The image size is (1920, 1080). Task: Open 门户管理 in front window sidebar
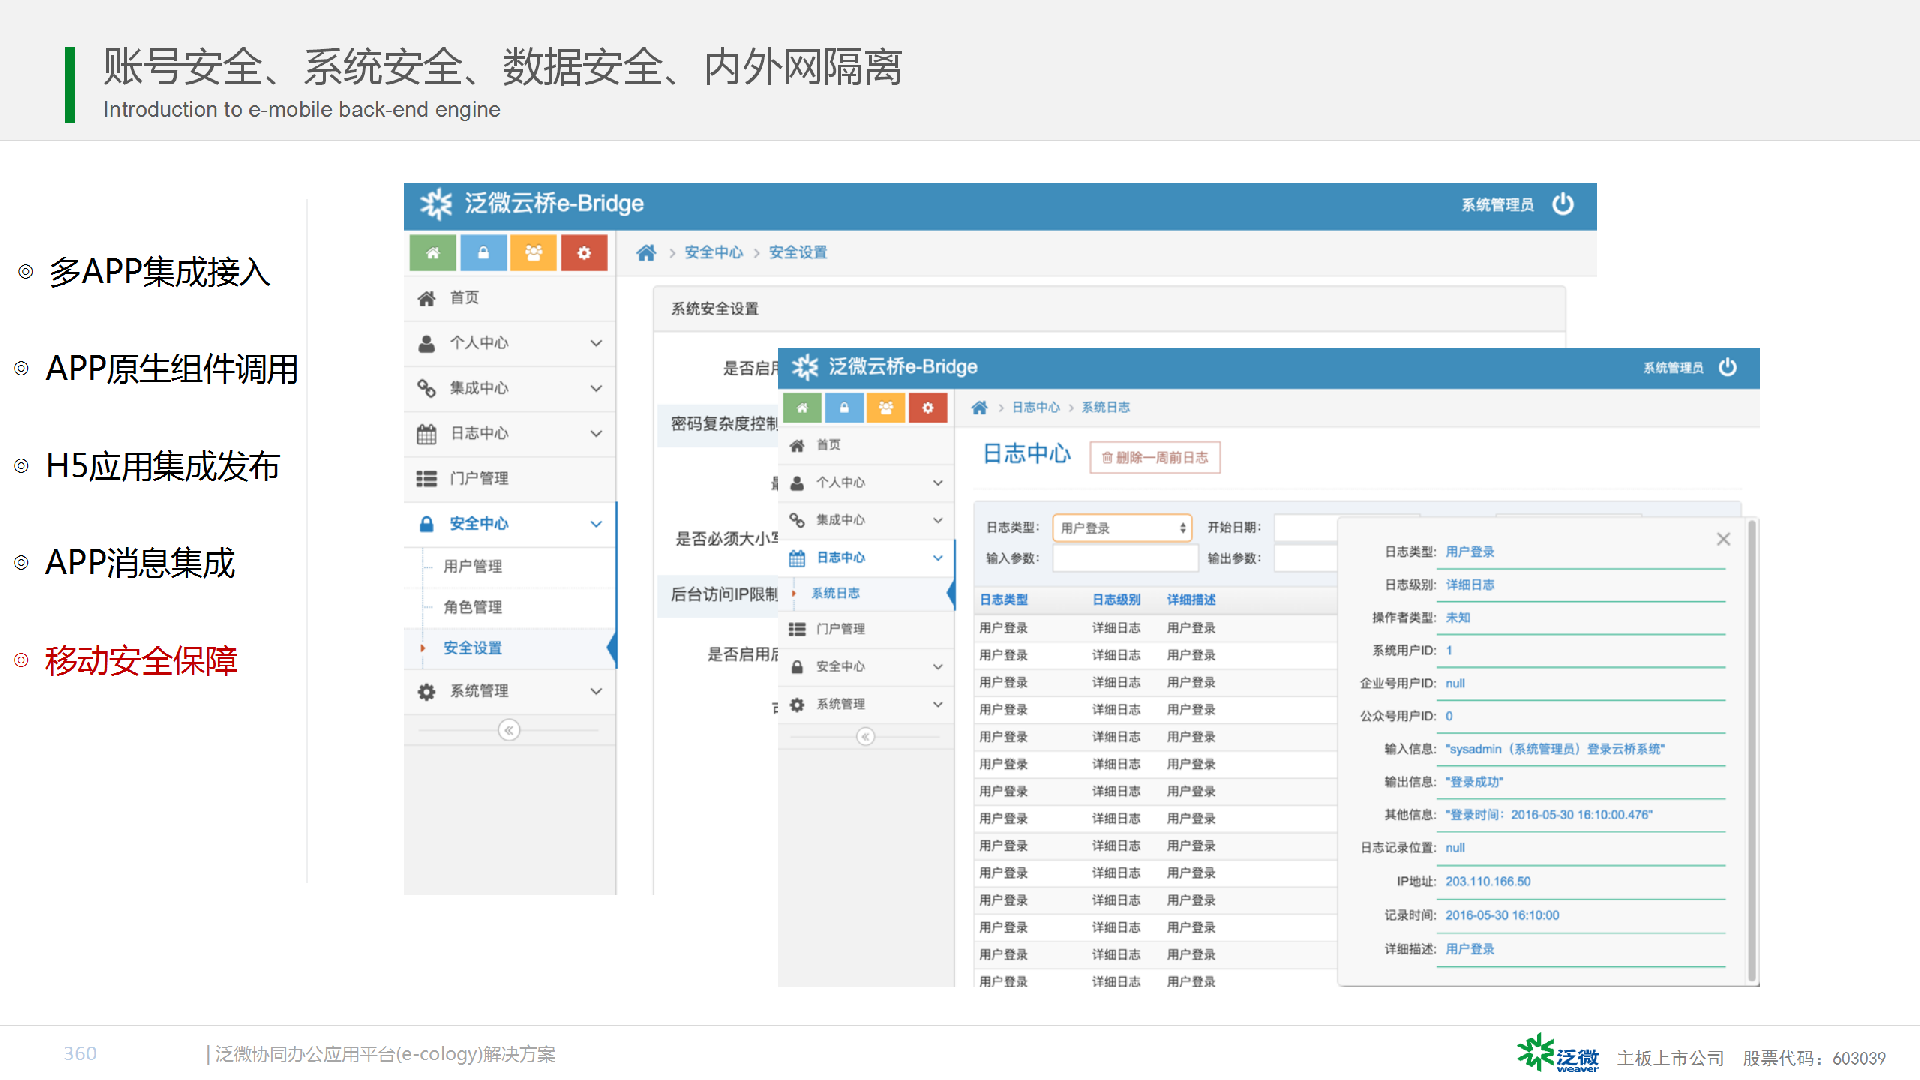click(x=866, y=629)
